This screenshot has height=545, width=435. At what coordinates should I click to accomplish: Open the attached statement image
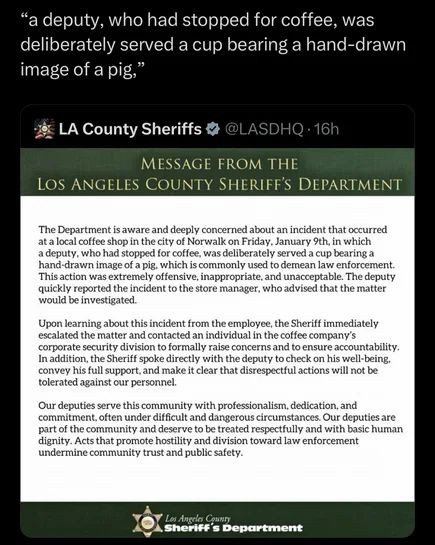(x=218, y=342)
